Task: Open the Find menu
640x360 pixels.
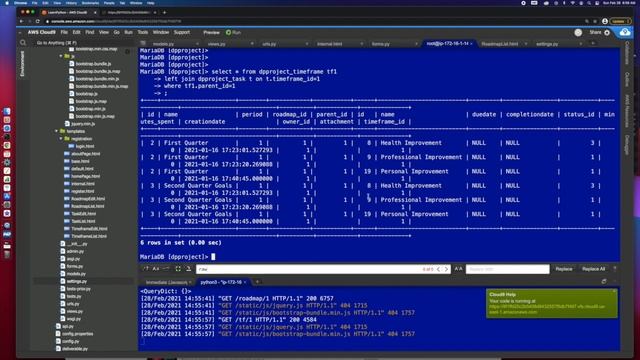Action: point(89,32)
